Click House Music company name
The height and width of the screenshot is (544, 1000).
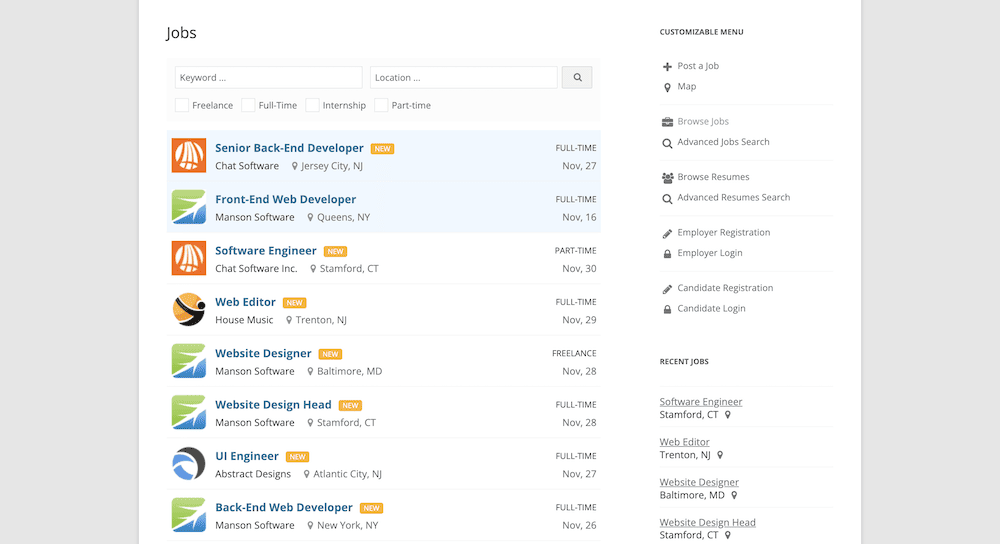(x=244, y=320)
